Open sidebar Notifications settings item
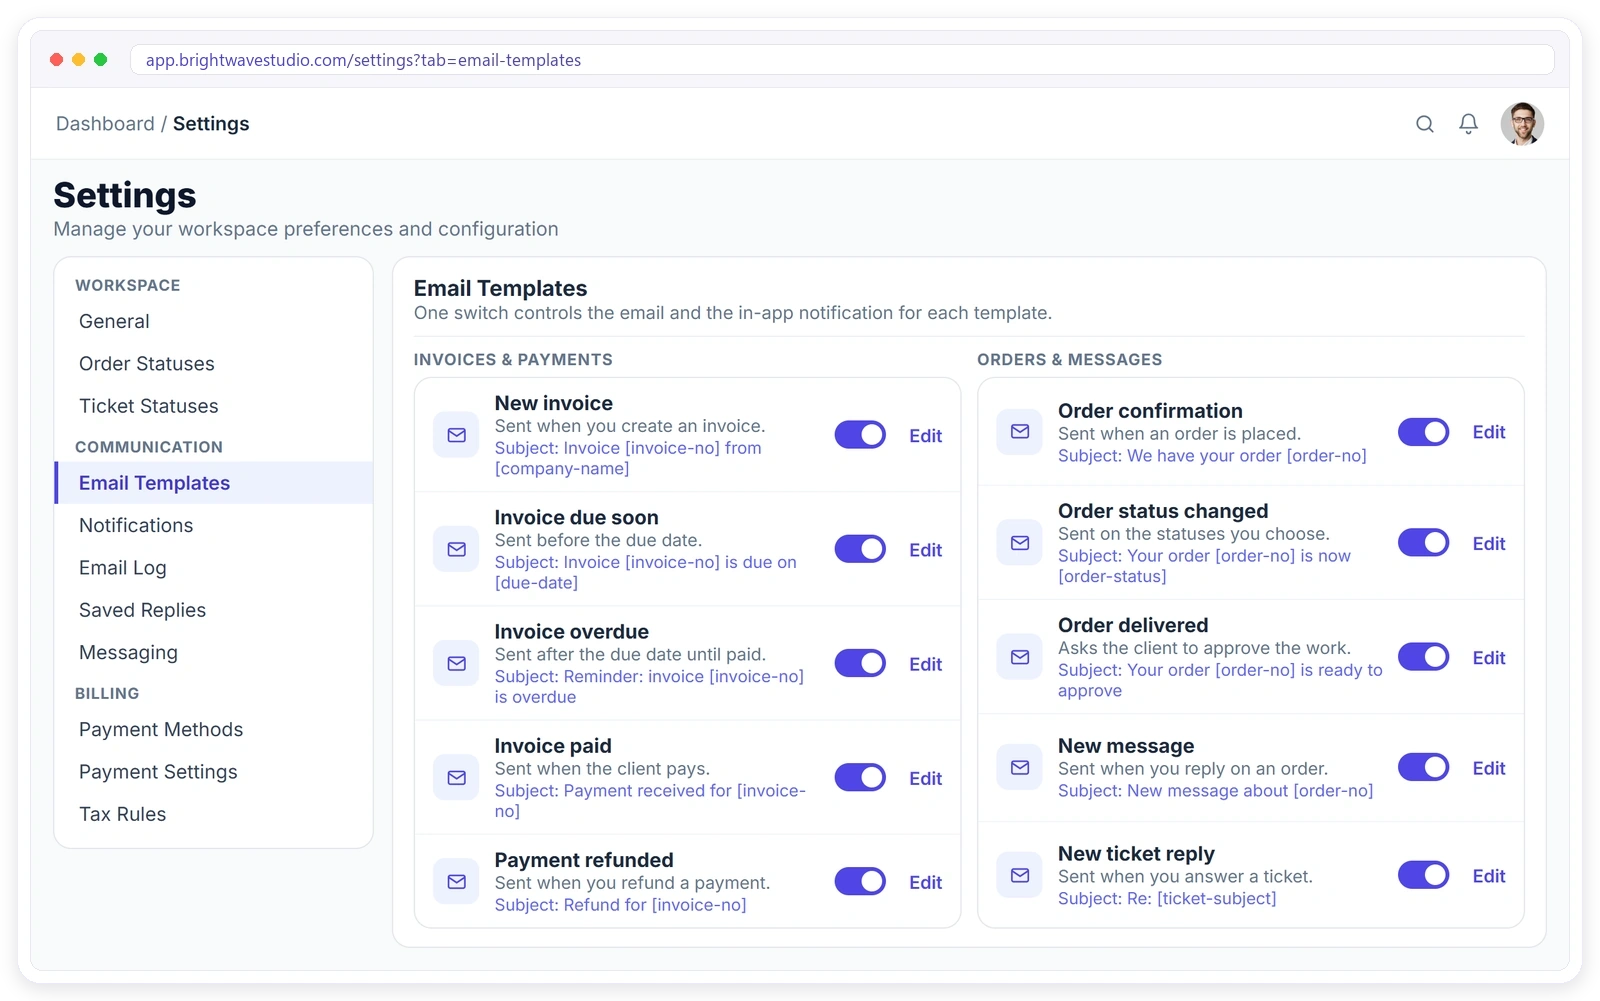This screenshot has width=1600, height=1001. [x=214, y=525]
